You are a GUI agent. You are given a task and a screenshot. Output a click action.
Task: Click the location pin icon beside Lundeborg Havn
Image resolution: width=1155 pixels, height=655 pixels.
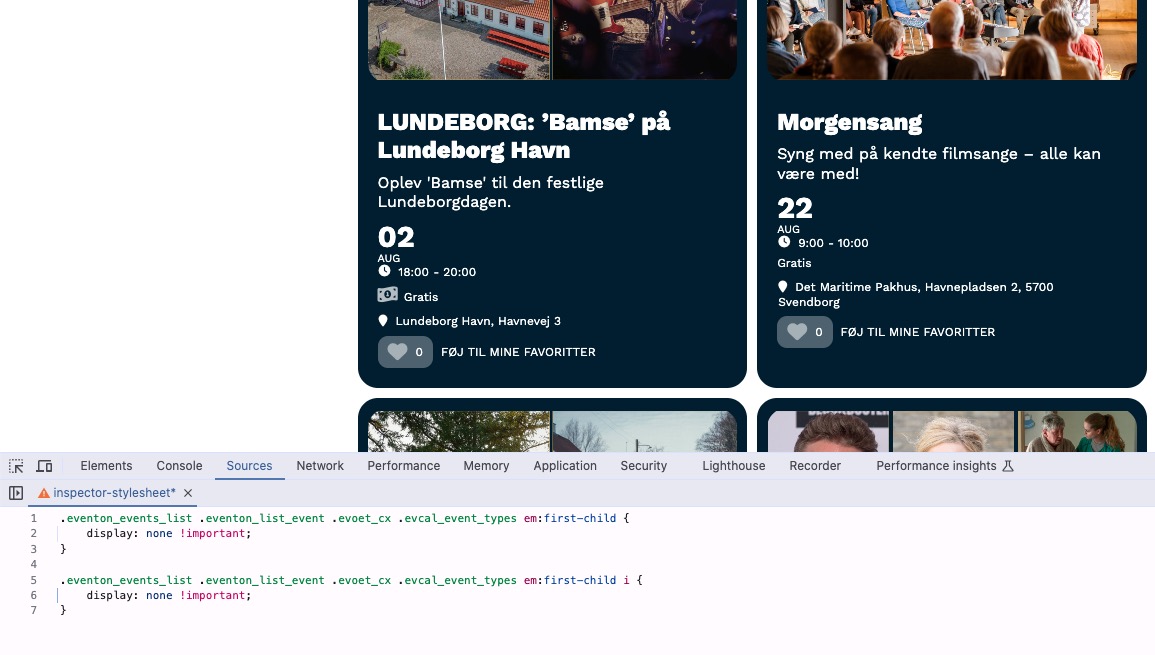pos(383,321)
